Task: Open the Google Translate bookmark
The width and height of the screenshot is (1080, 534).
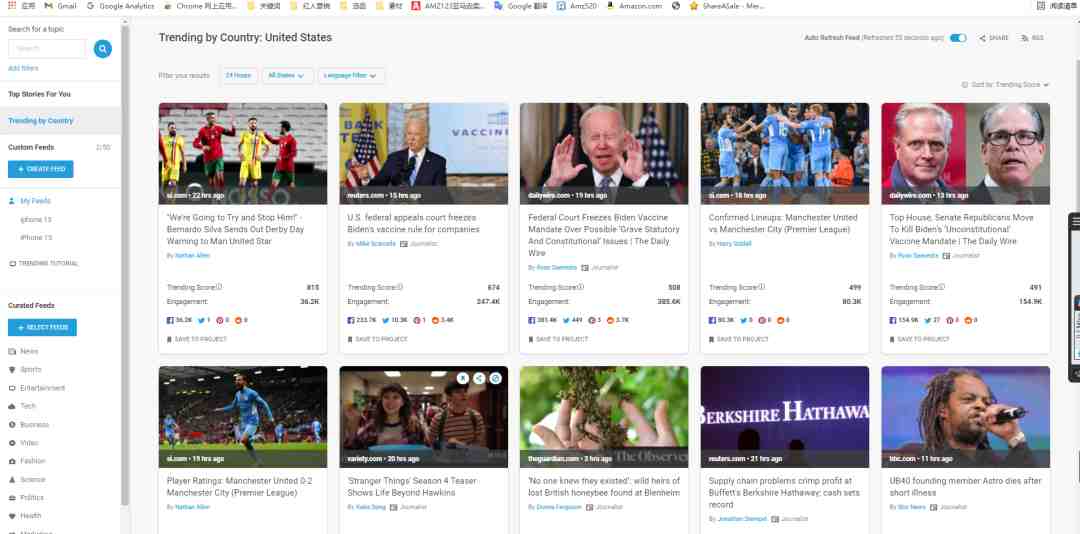Action: tap(521, 6)
